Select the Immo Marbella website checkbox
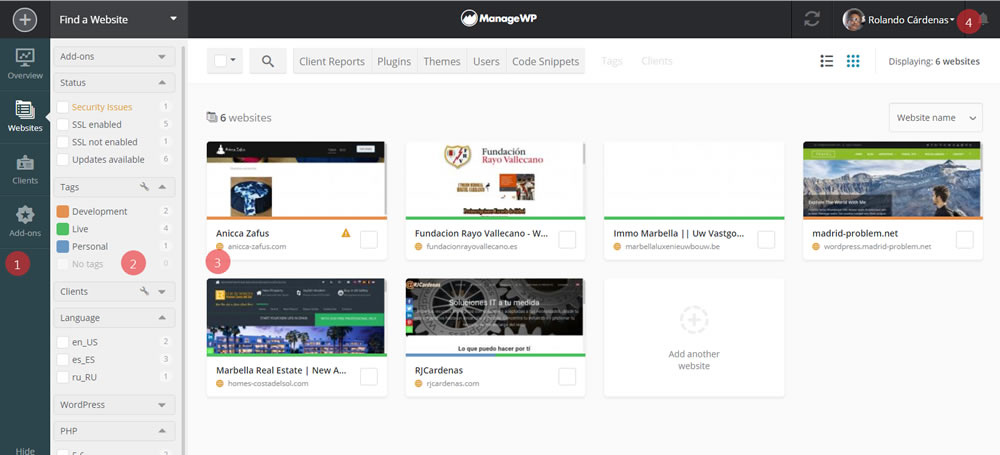The height and width of the screenshot is (455, 1000). (766, 240)
